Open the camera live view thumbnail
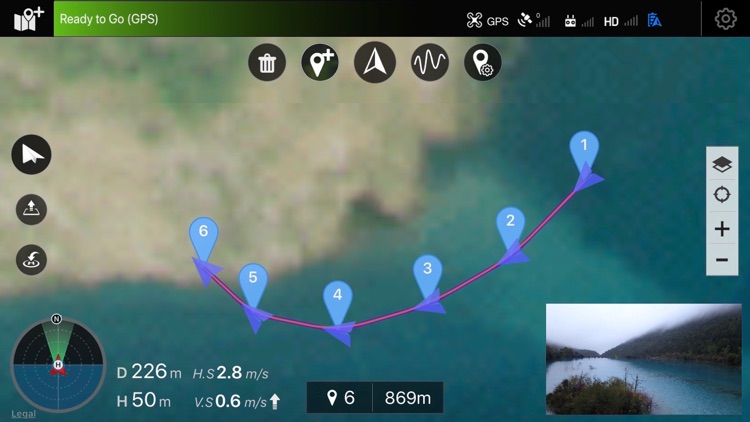 tap(644, 359)
